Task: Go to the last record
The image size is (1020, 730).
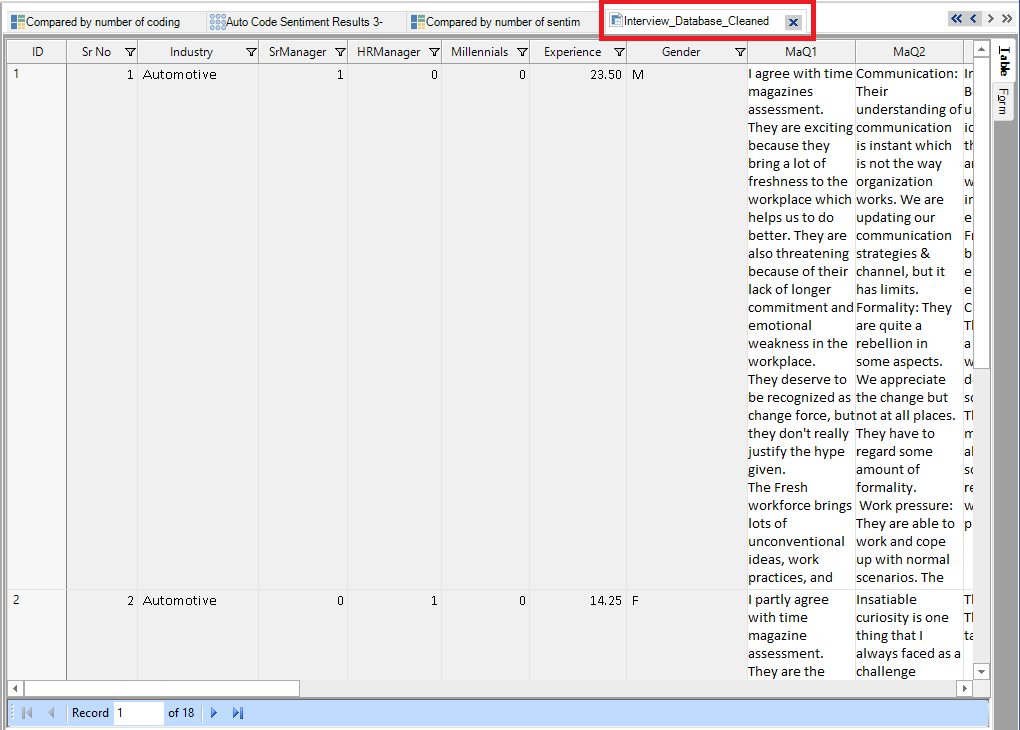Action: click(x=237, y=712)
